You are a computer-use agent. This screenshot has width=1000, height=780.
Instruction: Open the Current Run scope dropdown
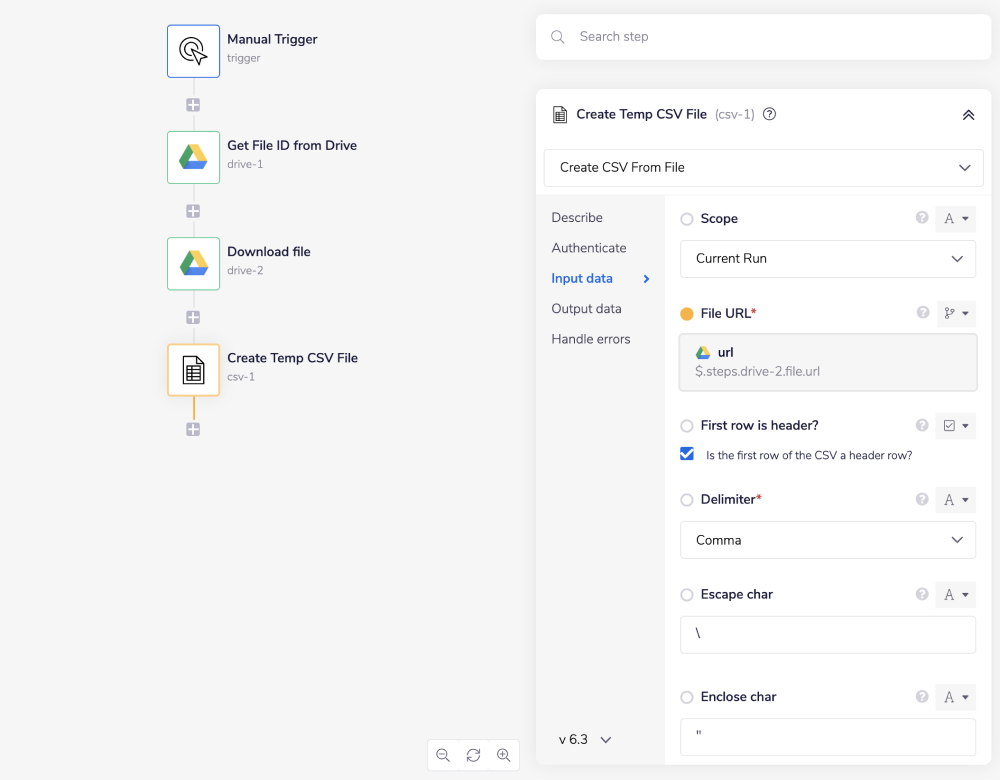[827, 259]
